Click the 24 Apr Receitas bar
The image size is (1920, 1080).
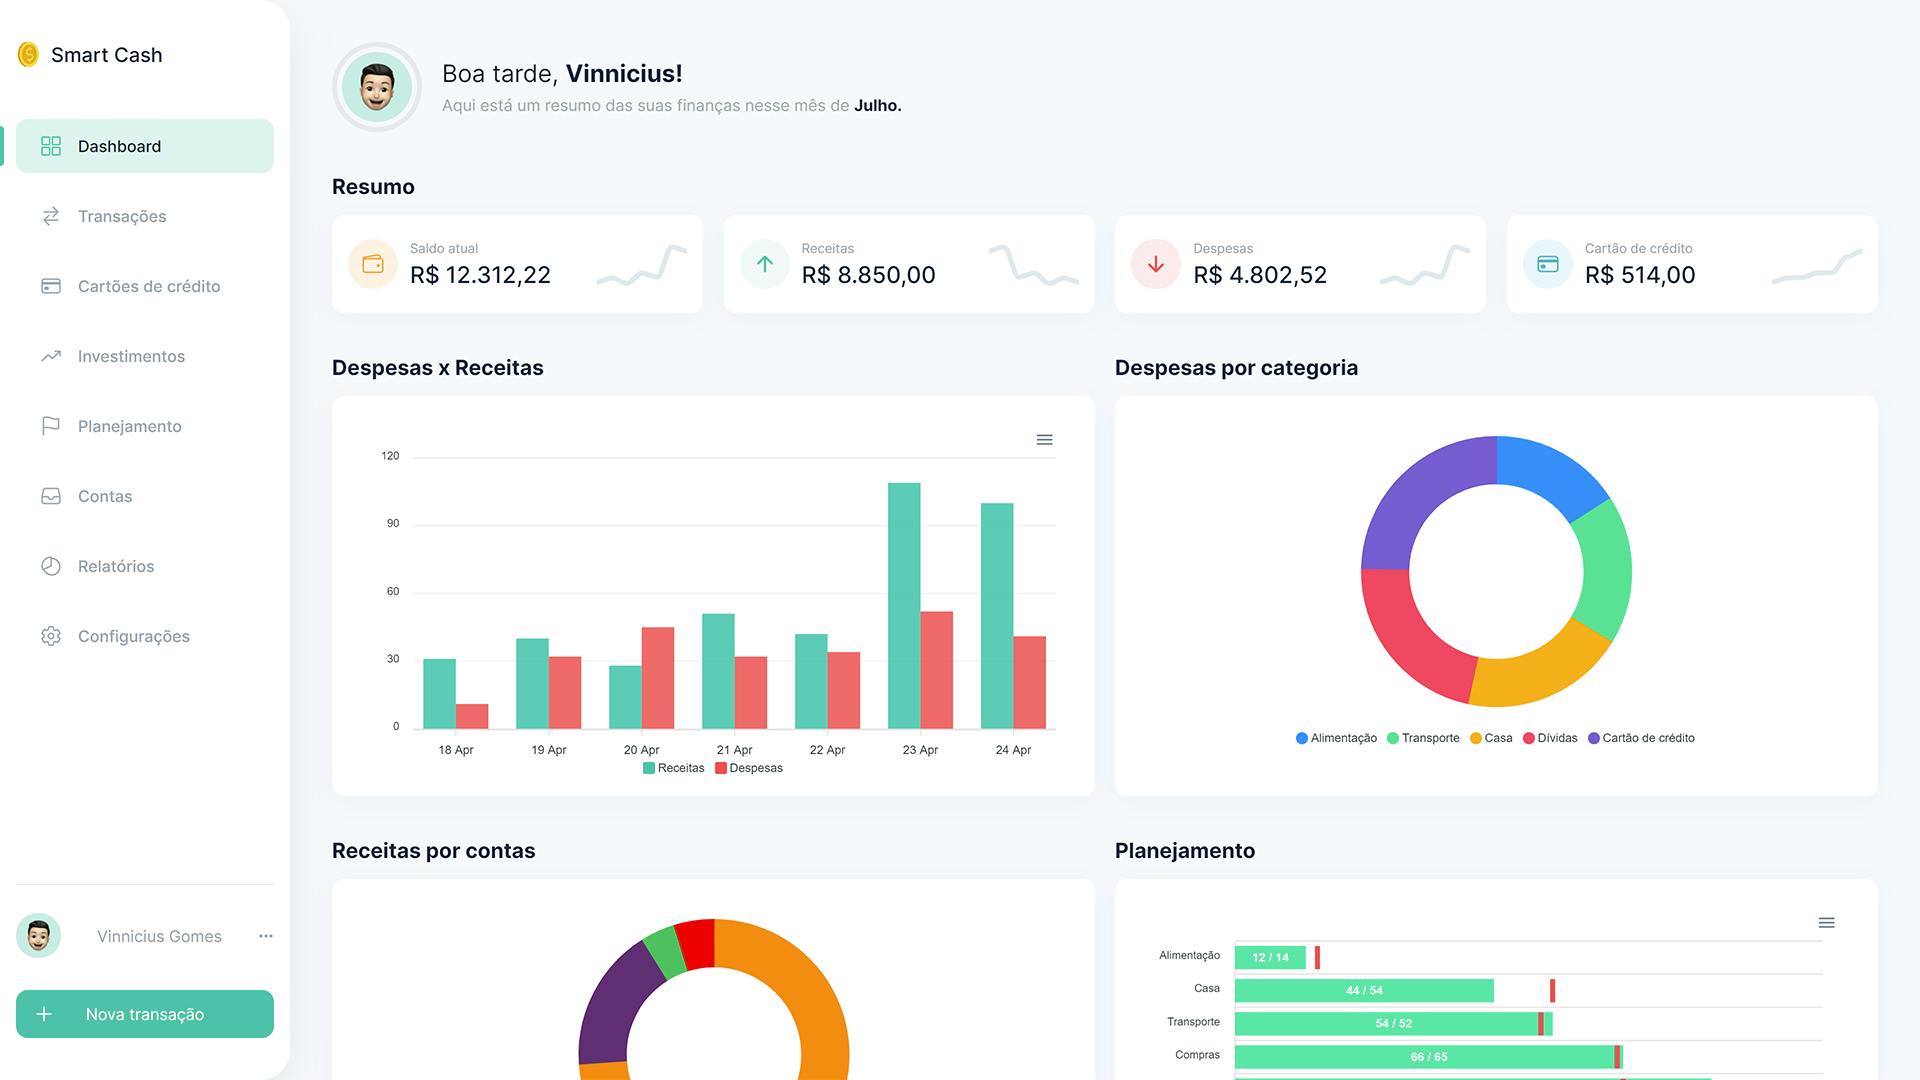997,616
